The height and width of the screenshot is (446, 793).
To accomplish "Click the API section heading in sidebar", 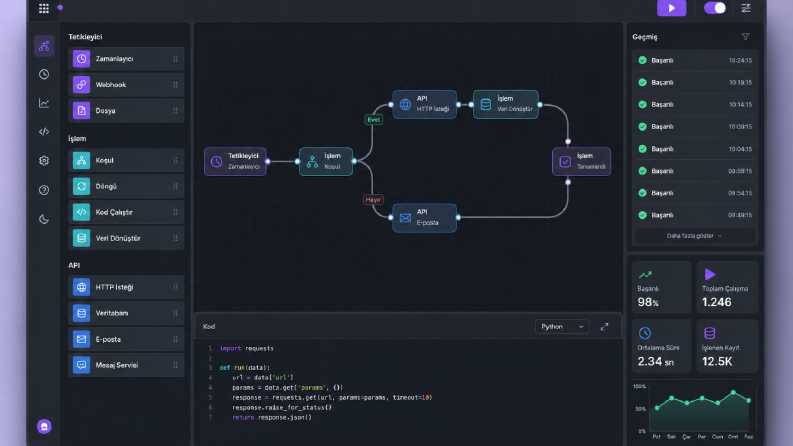I will pos(74,265).
